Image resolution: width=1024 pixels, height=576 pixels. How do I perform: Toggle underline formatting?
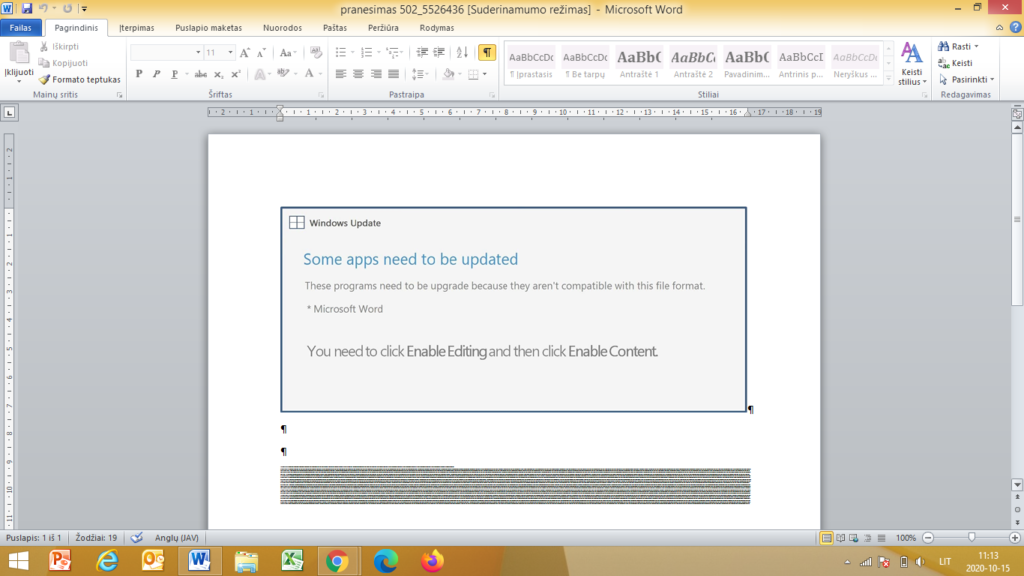tap(174, 74)
